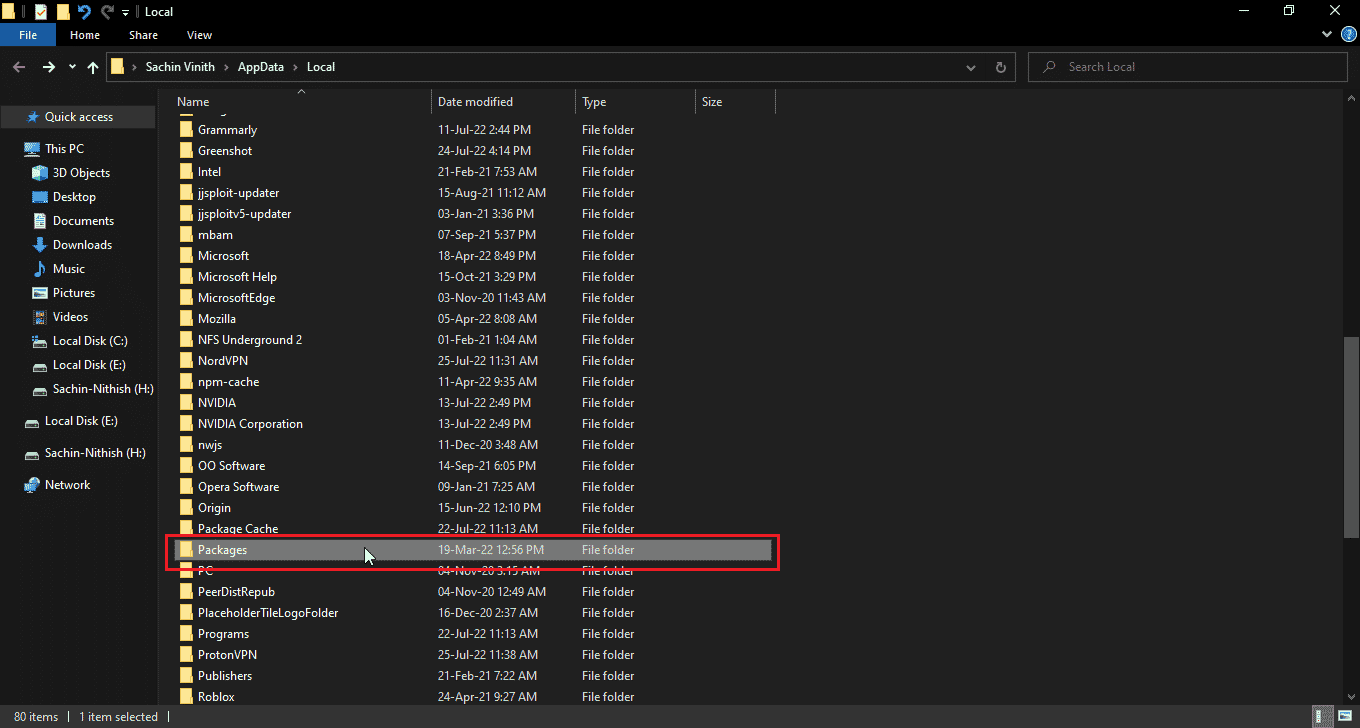
Task: Open Pictures in the navigation pane
Action: pyautogui.click(x=74, y=293)
